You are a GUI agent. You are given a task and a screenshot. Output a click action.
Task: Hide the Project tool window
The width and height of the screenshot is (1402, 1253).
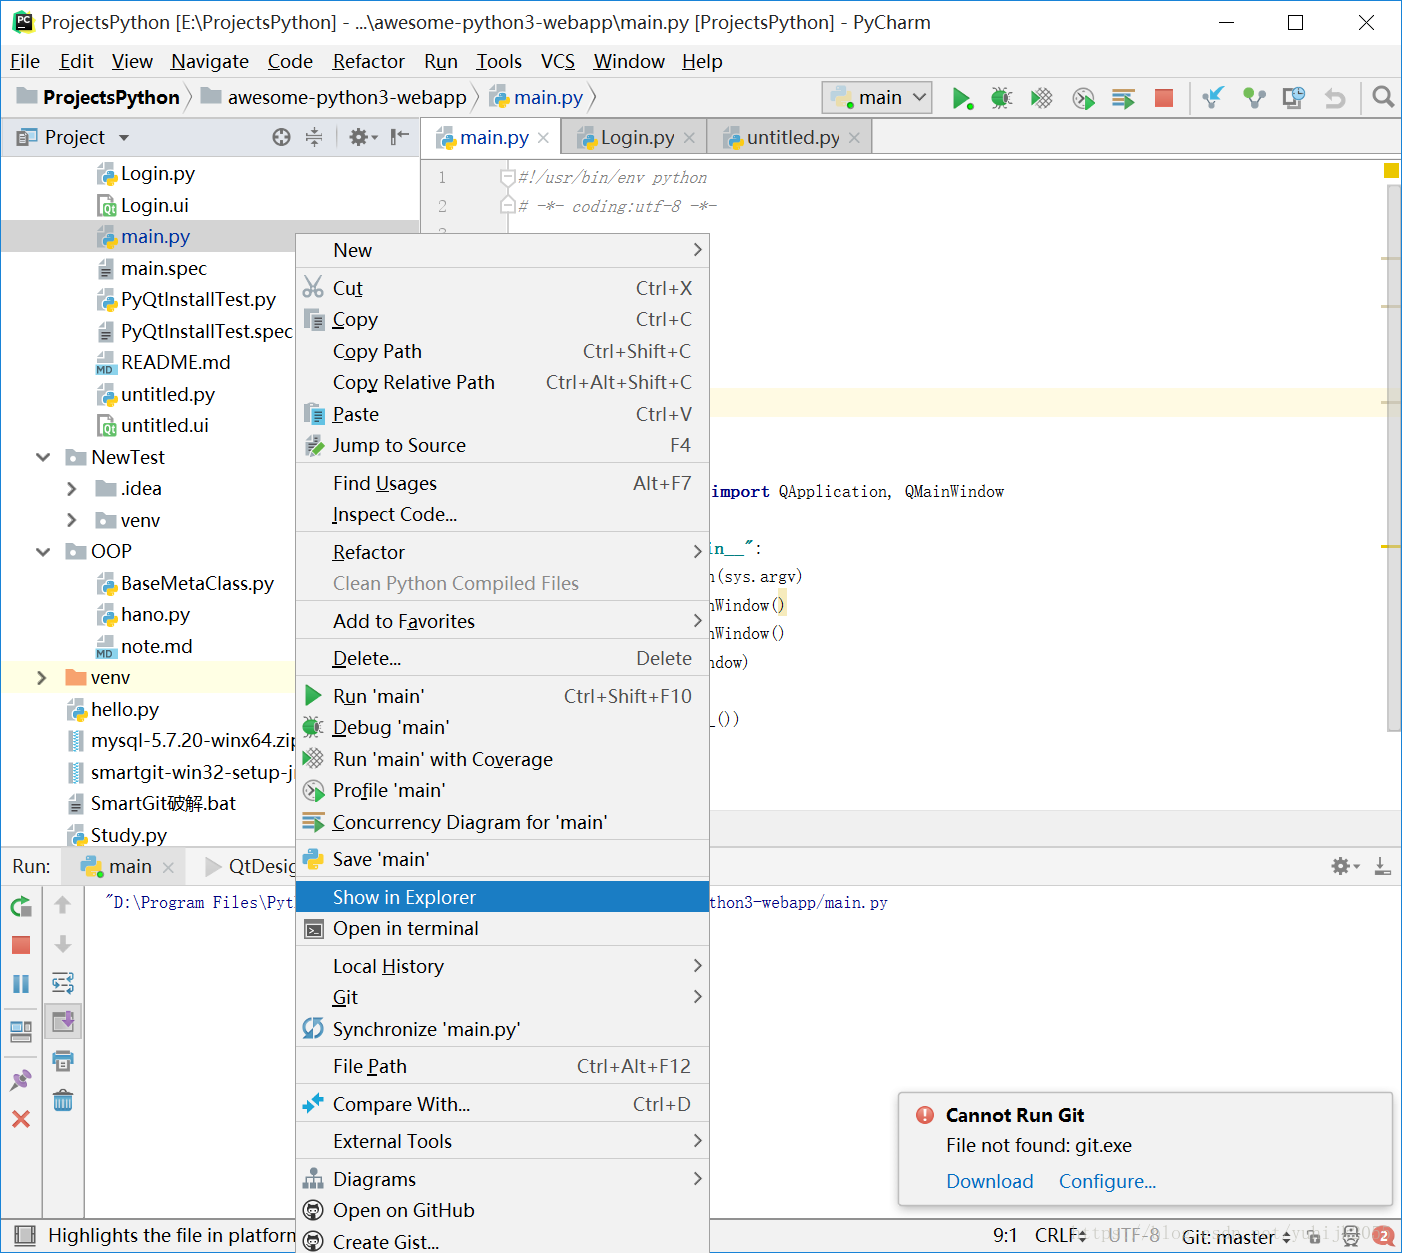(x=400, y=137)
